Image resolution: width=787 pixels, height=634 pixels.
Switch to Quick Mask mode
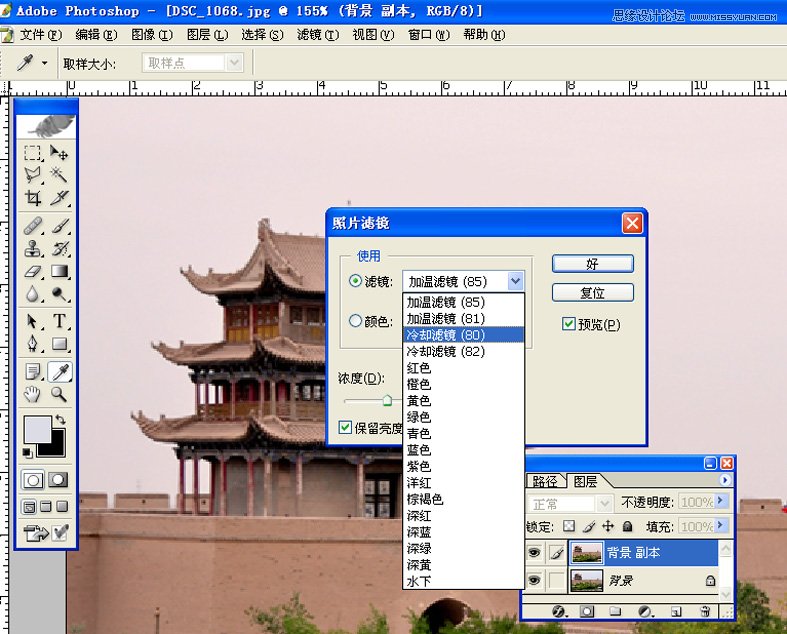pos(58,480)
